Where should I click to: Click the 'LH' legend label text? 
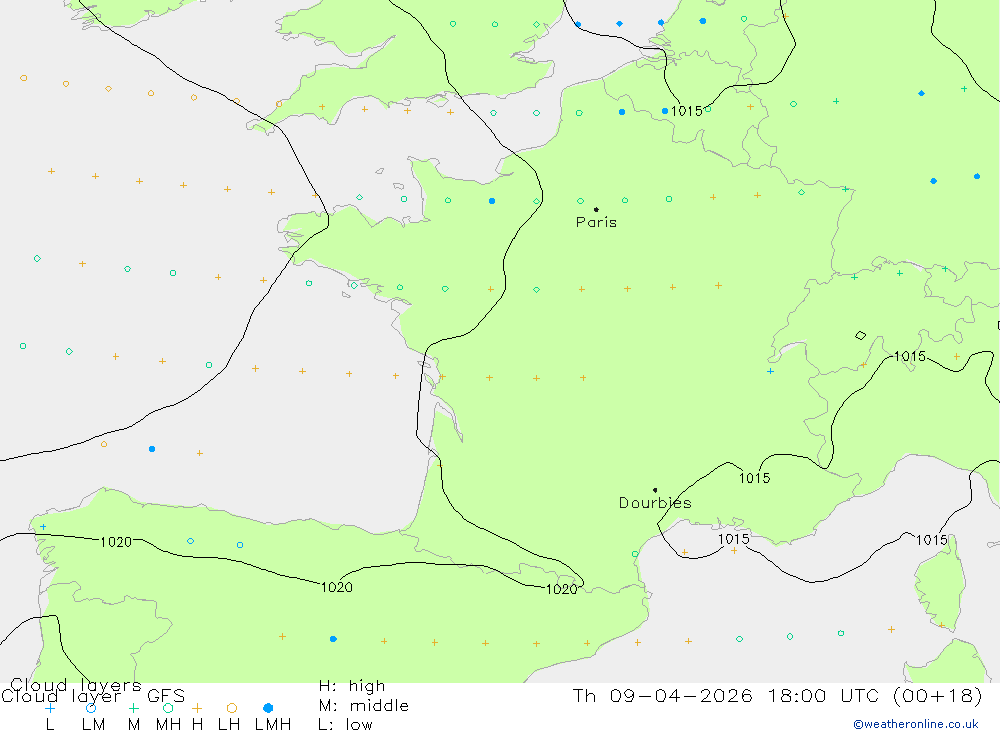(229, 725)
